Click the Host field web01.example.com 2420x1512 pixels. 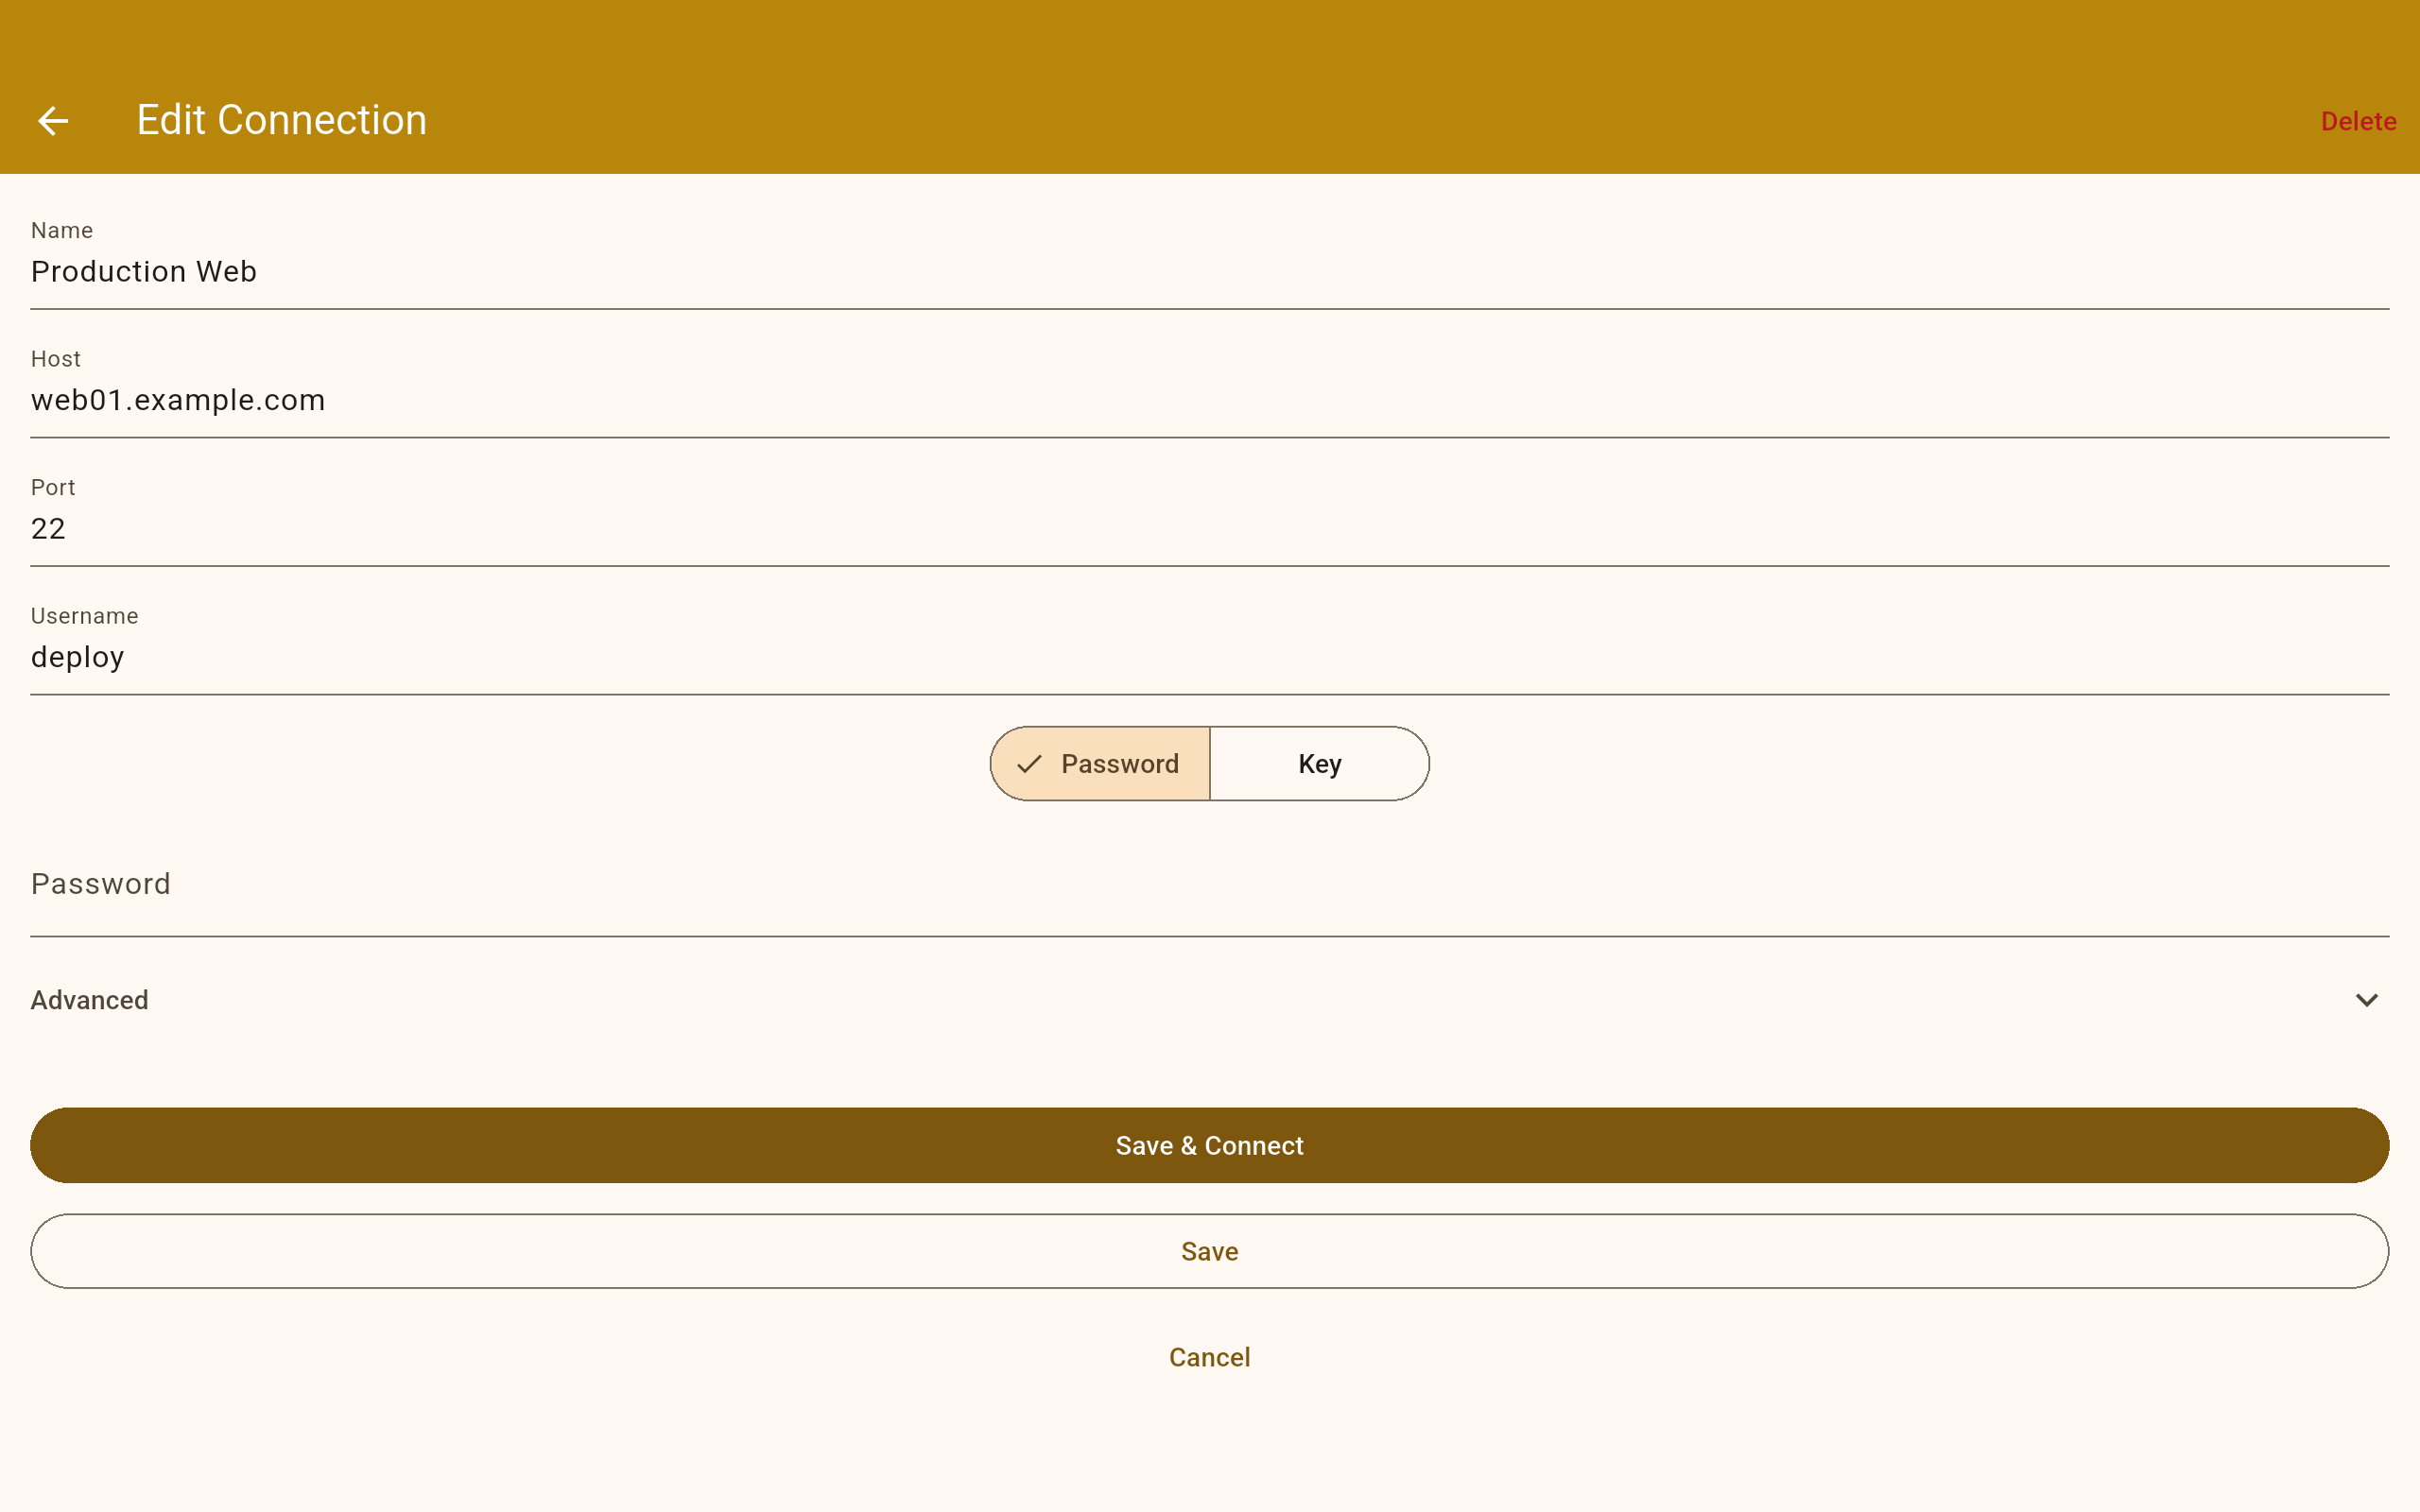(x=1208, y=400)
